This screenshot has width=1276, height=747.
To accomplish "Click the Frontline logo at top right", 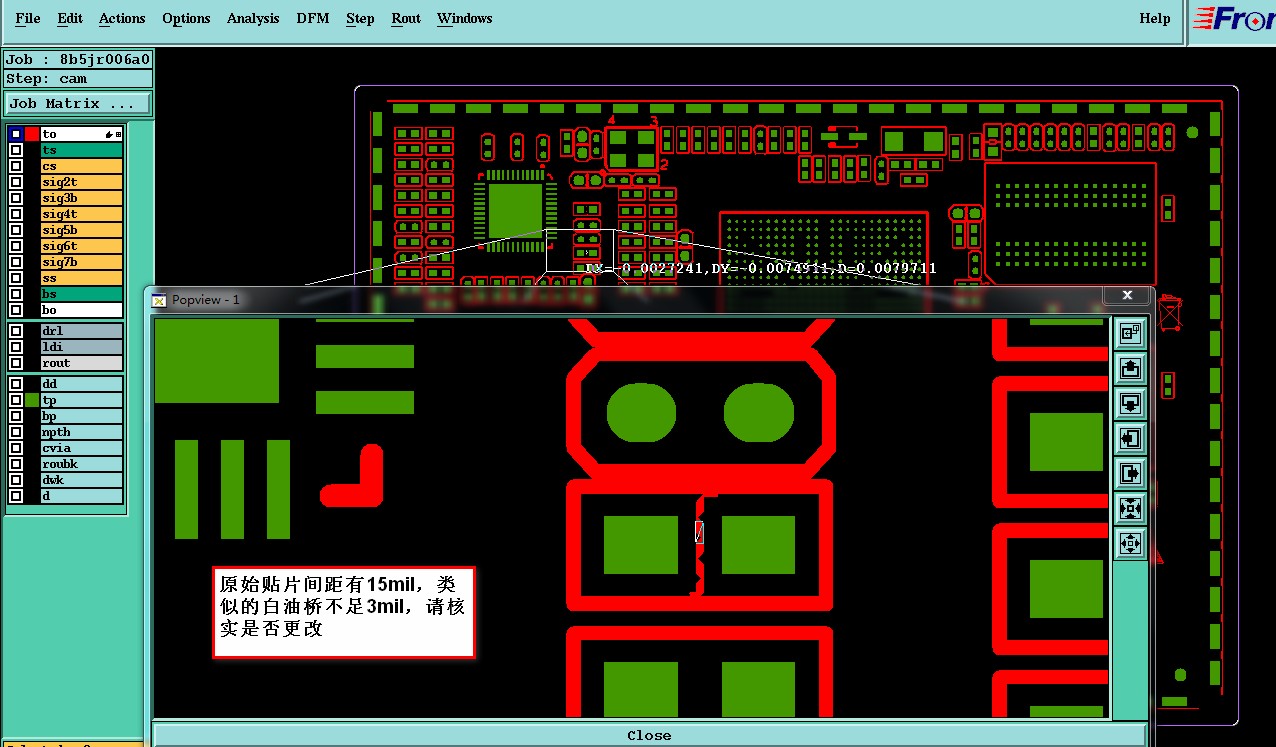I will click(1233, 20).
